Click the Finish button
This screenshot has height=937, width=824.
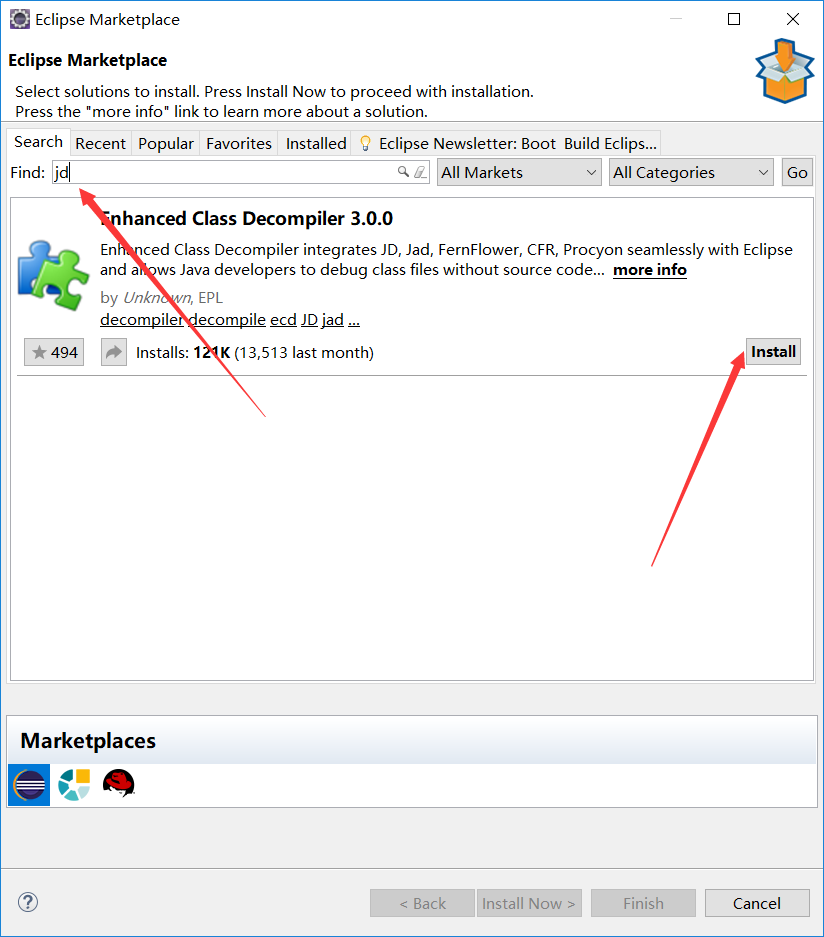tap(643, 903)
